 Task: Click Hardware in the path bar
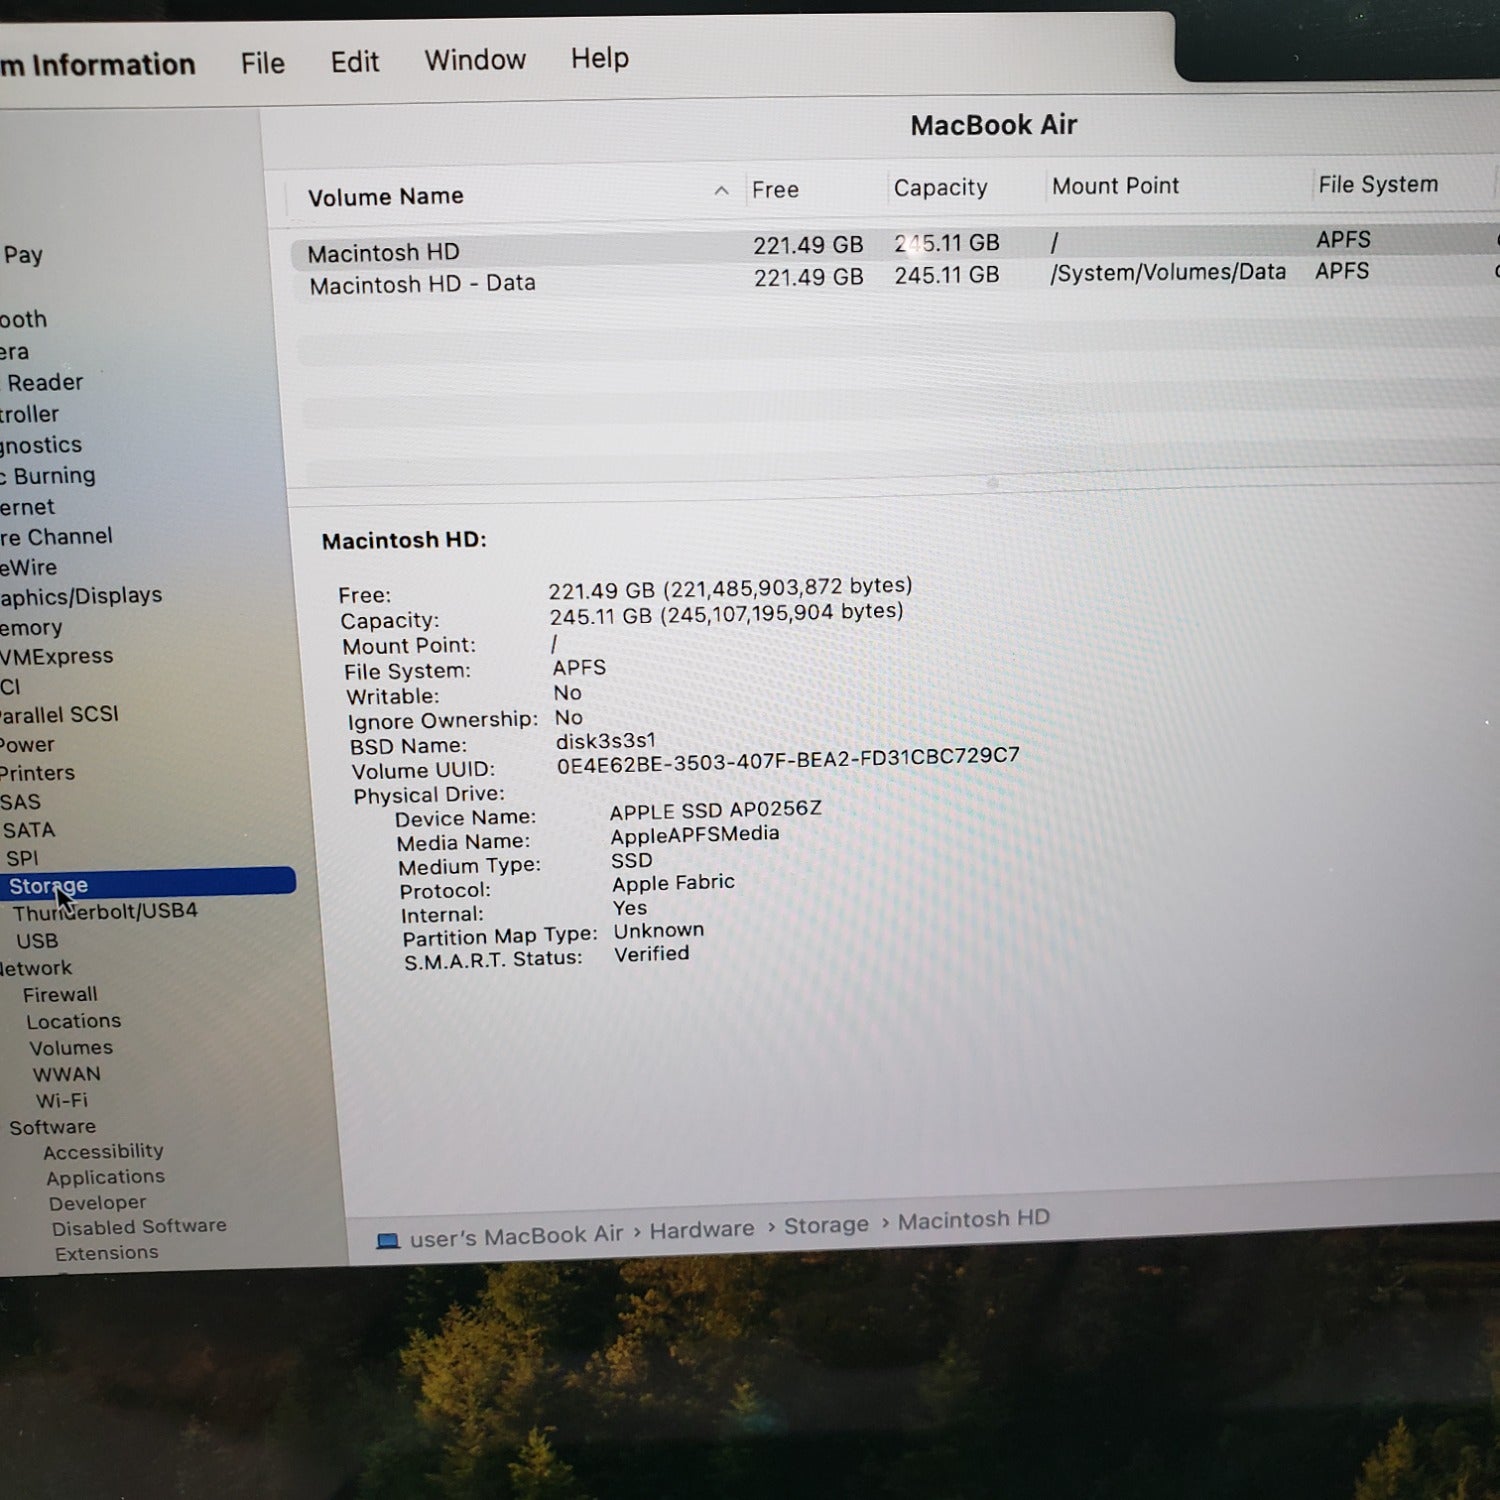tap(702, 1230)
